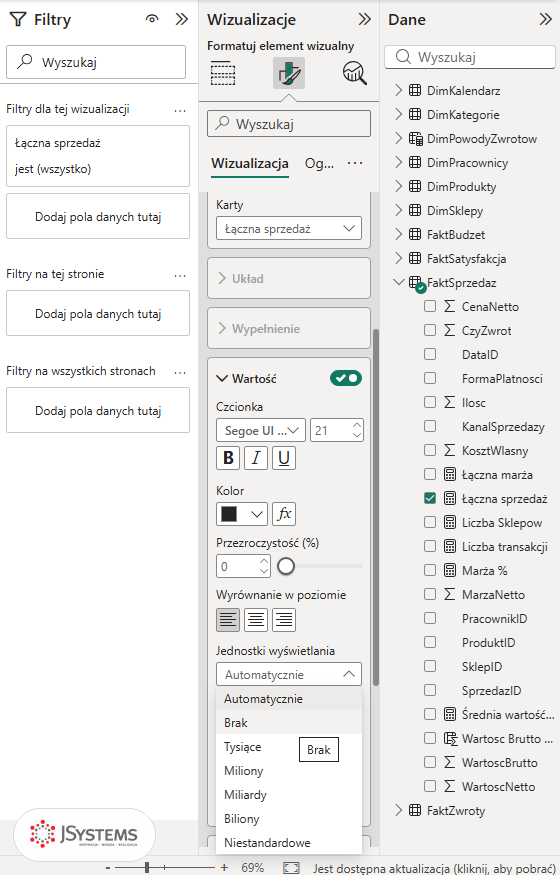Align value text left
Image resolution: width=560 pixels, height=875 pixels.
(228, 620)
